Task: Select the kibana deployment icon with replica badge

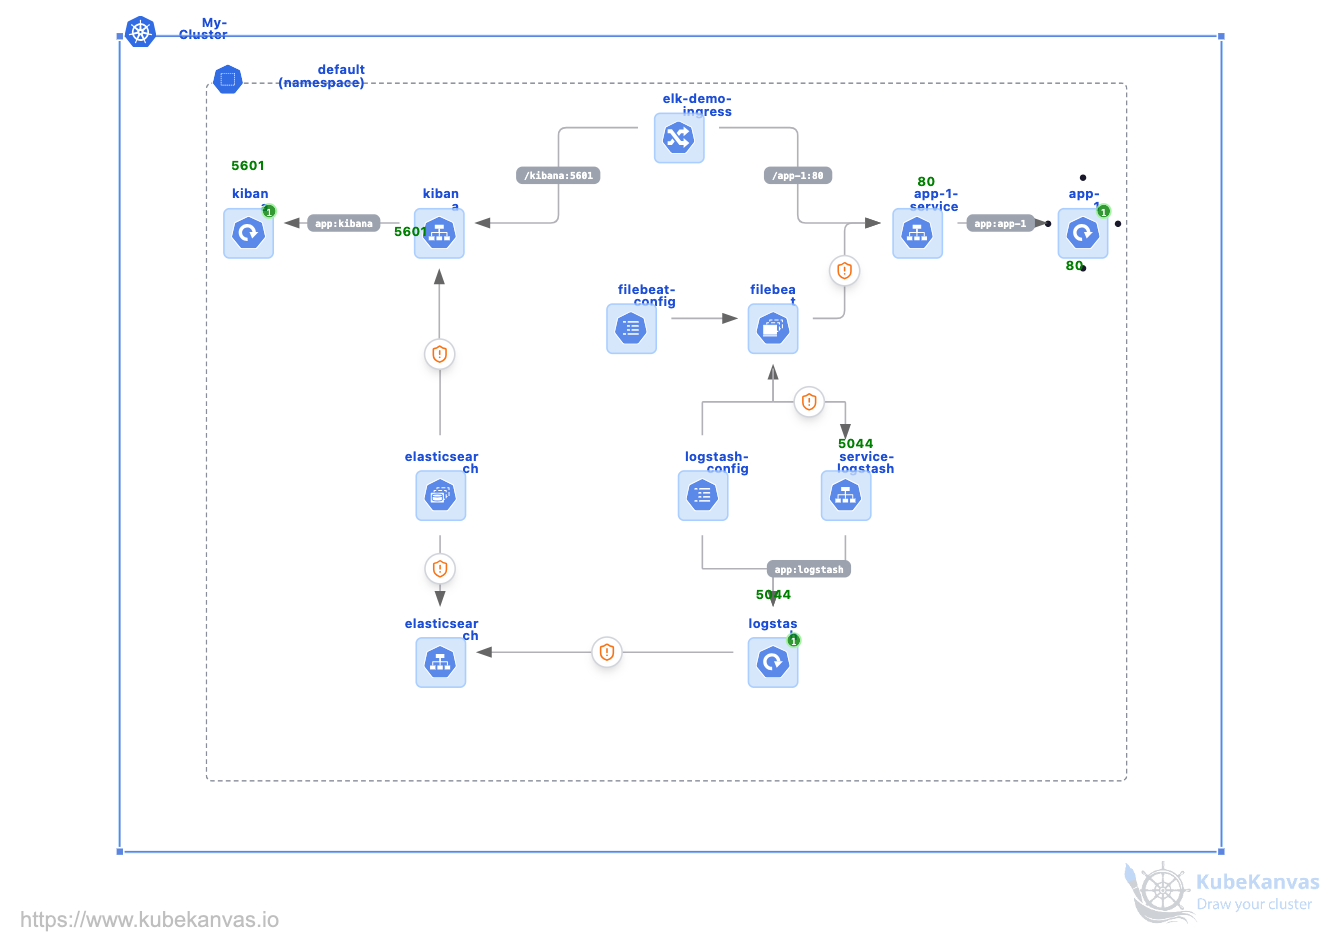Action: 248,234
